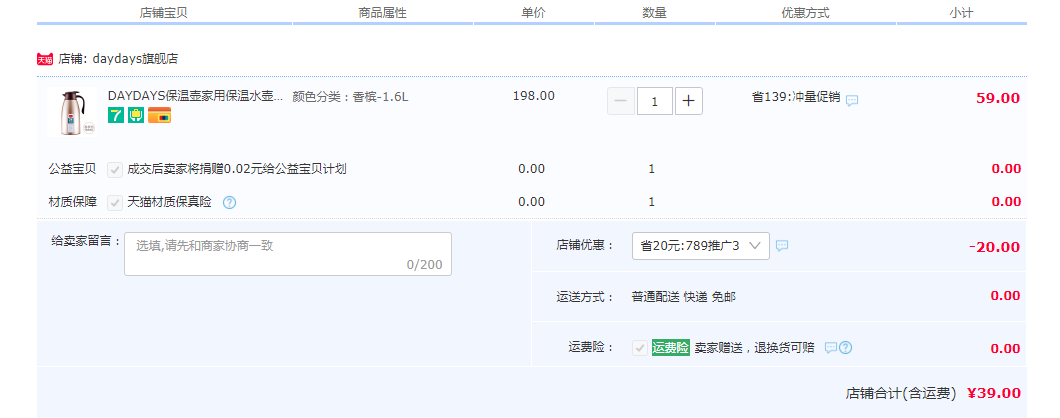Toggle the 运费险 checkbox
The height and width of the screenshot is (418, 1060).
point(640,348)
